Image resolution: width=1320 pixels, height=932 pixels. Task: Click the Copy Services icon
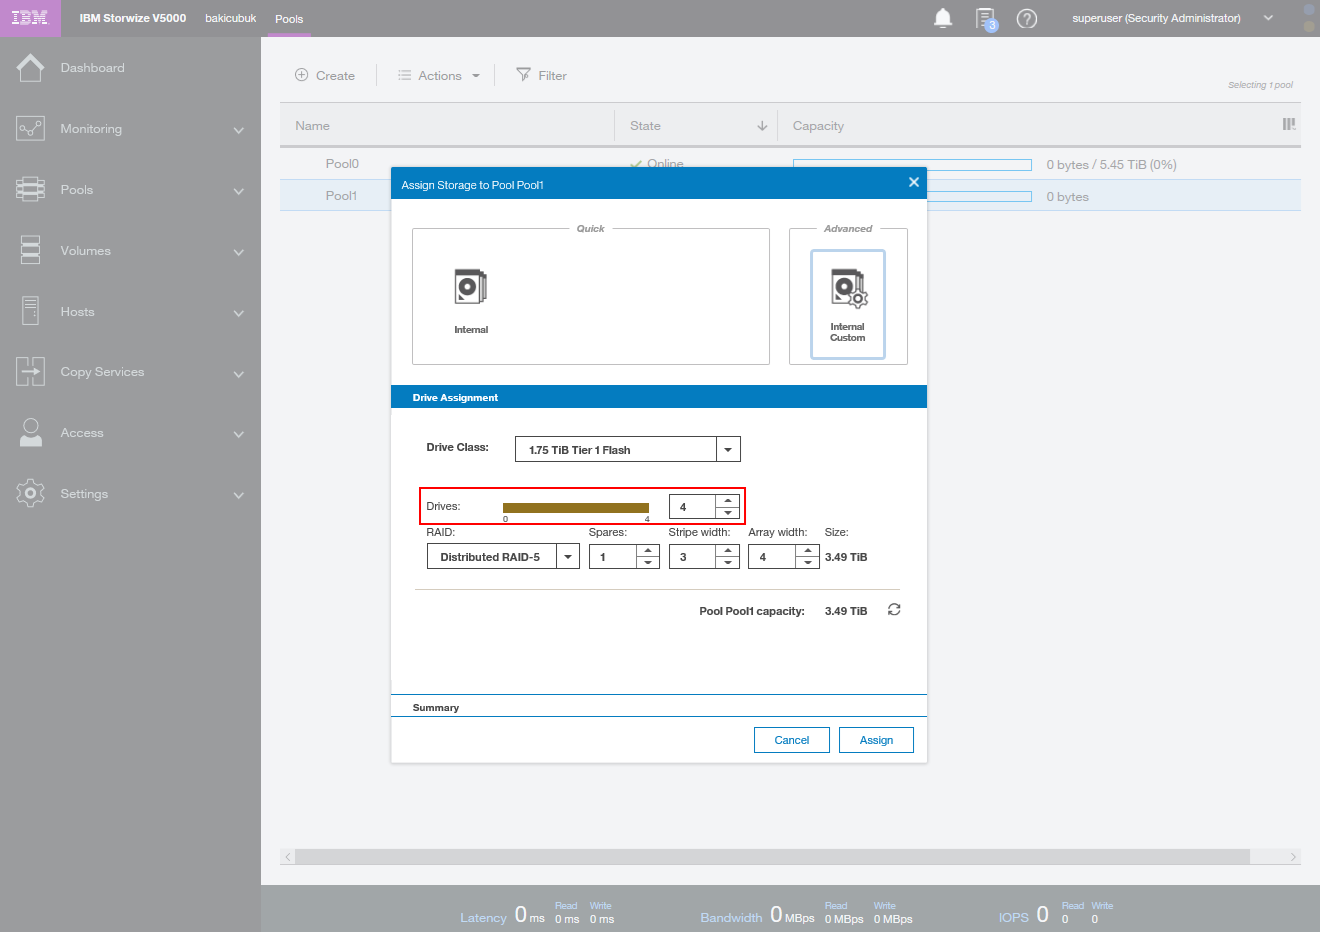click(30, 372)
